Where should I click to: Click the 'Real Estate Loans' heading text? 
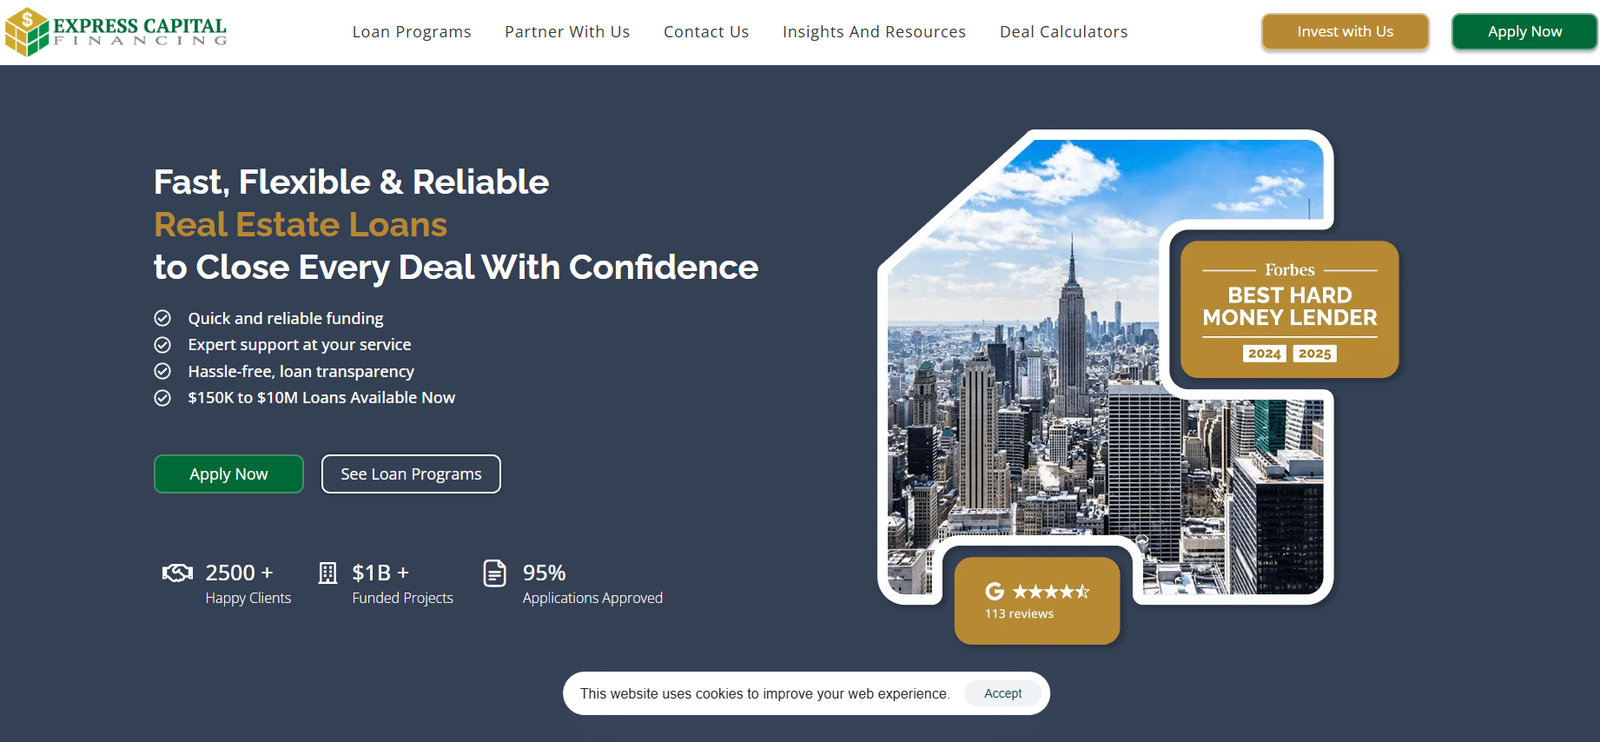tap(300, 225)
